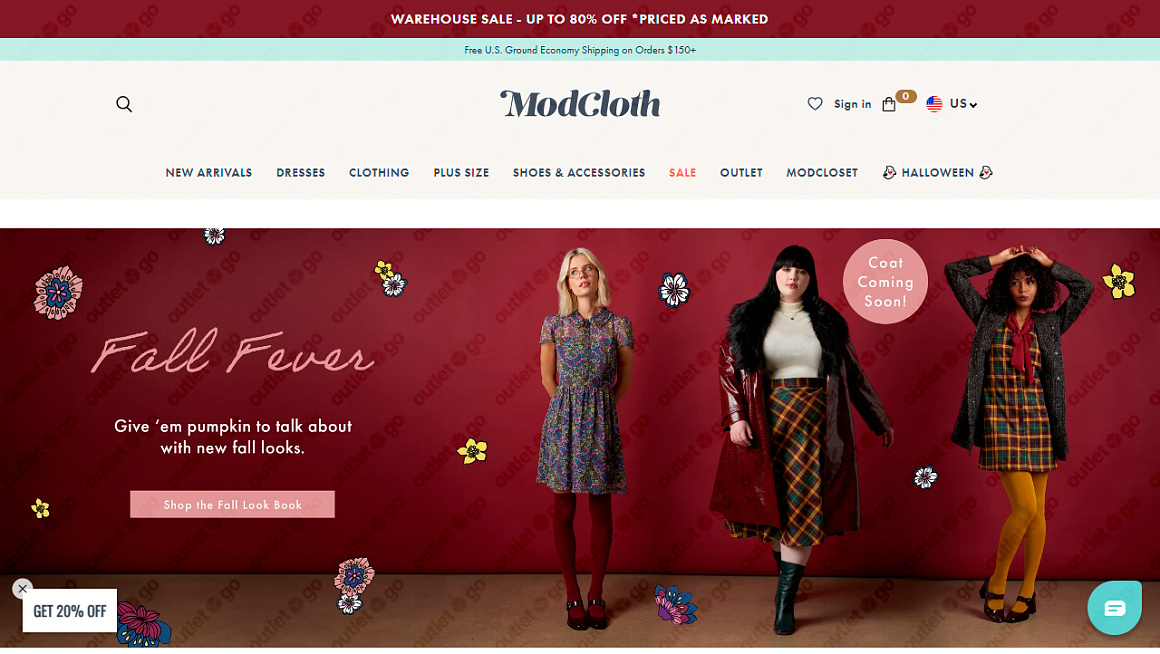
Task: Click Shop the Fall Look Book button
Action: pos(232,505)
